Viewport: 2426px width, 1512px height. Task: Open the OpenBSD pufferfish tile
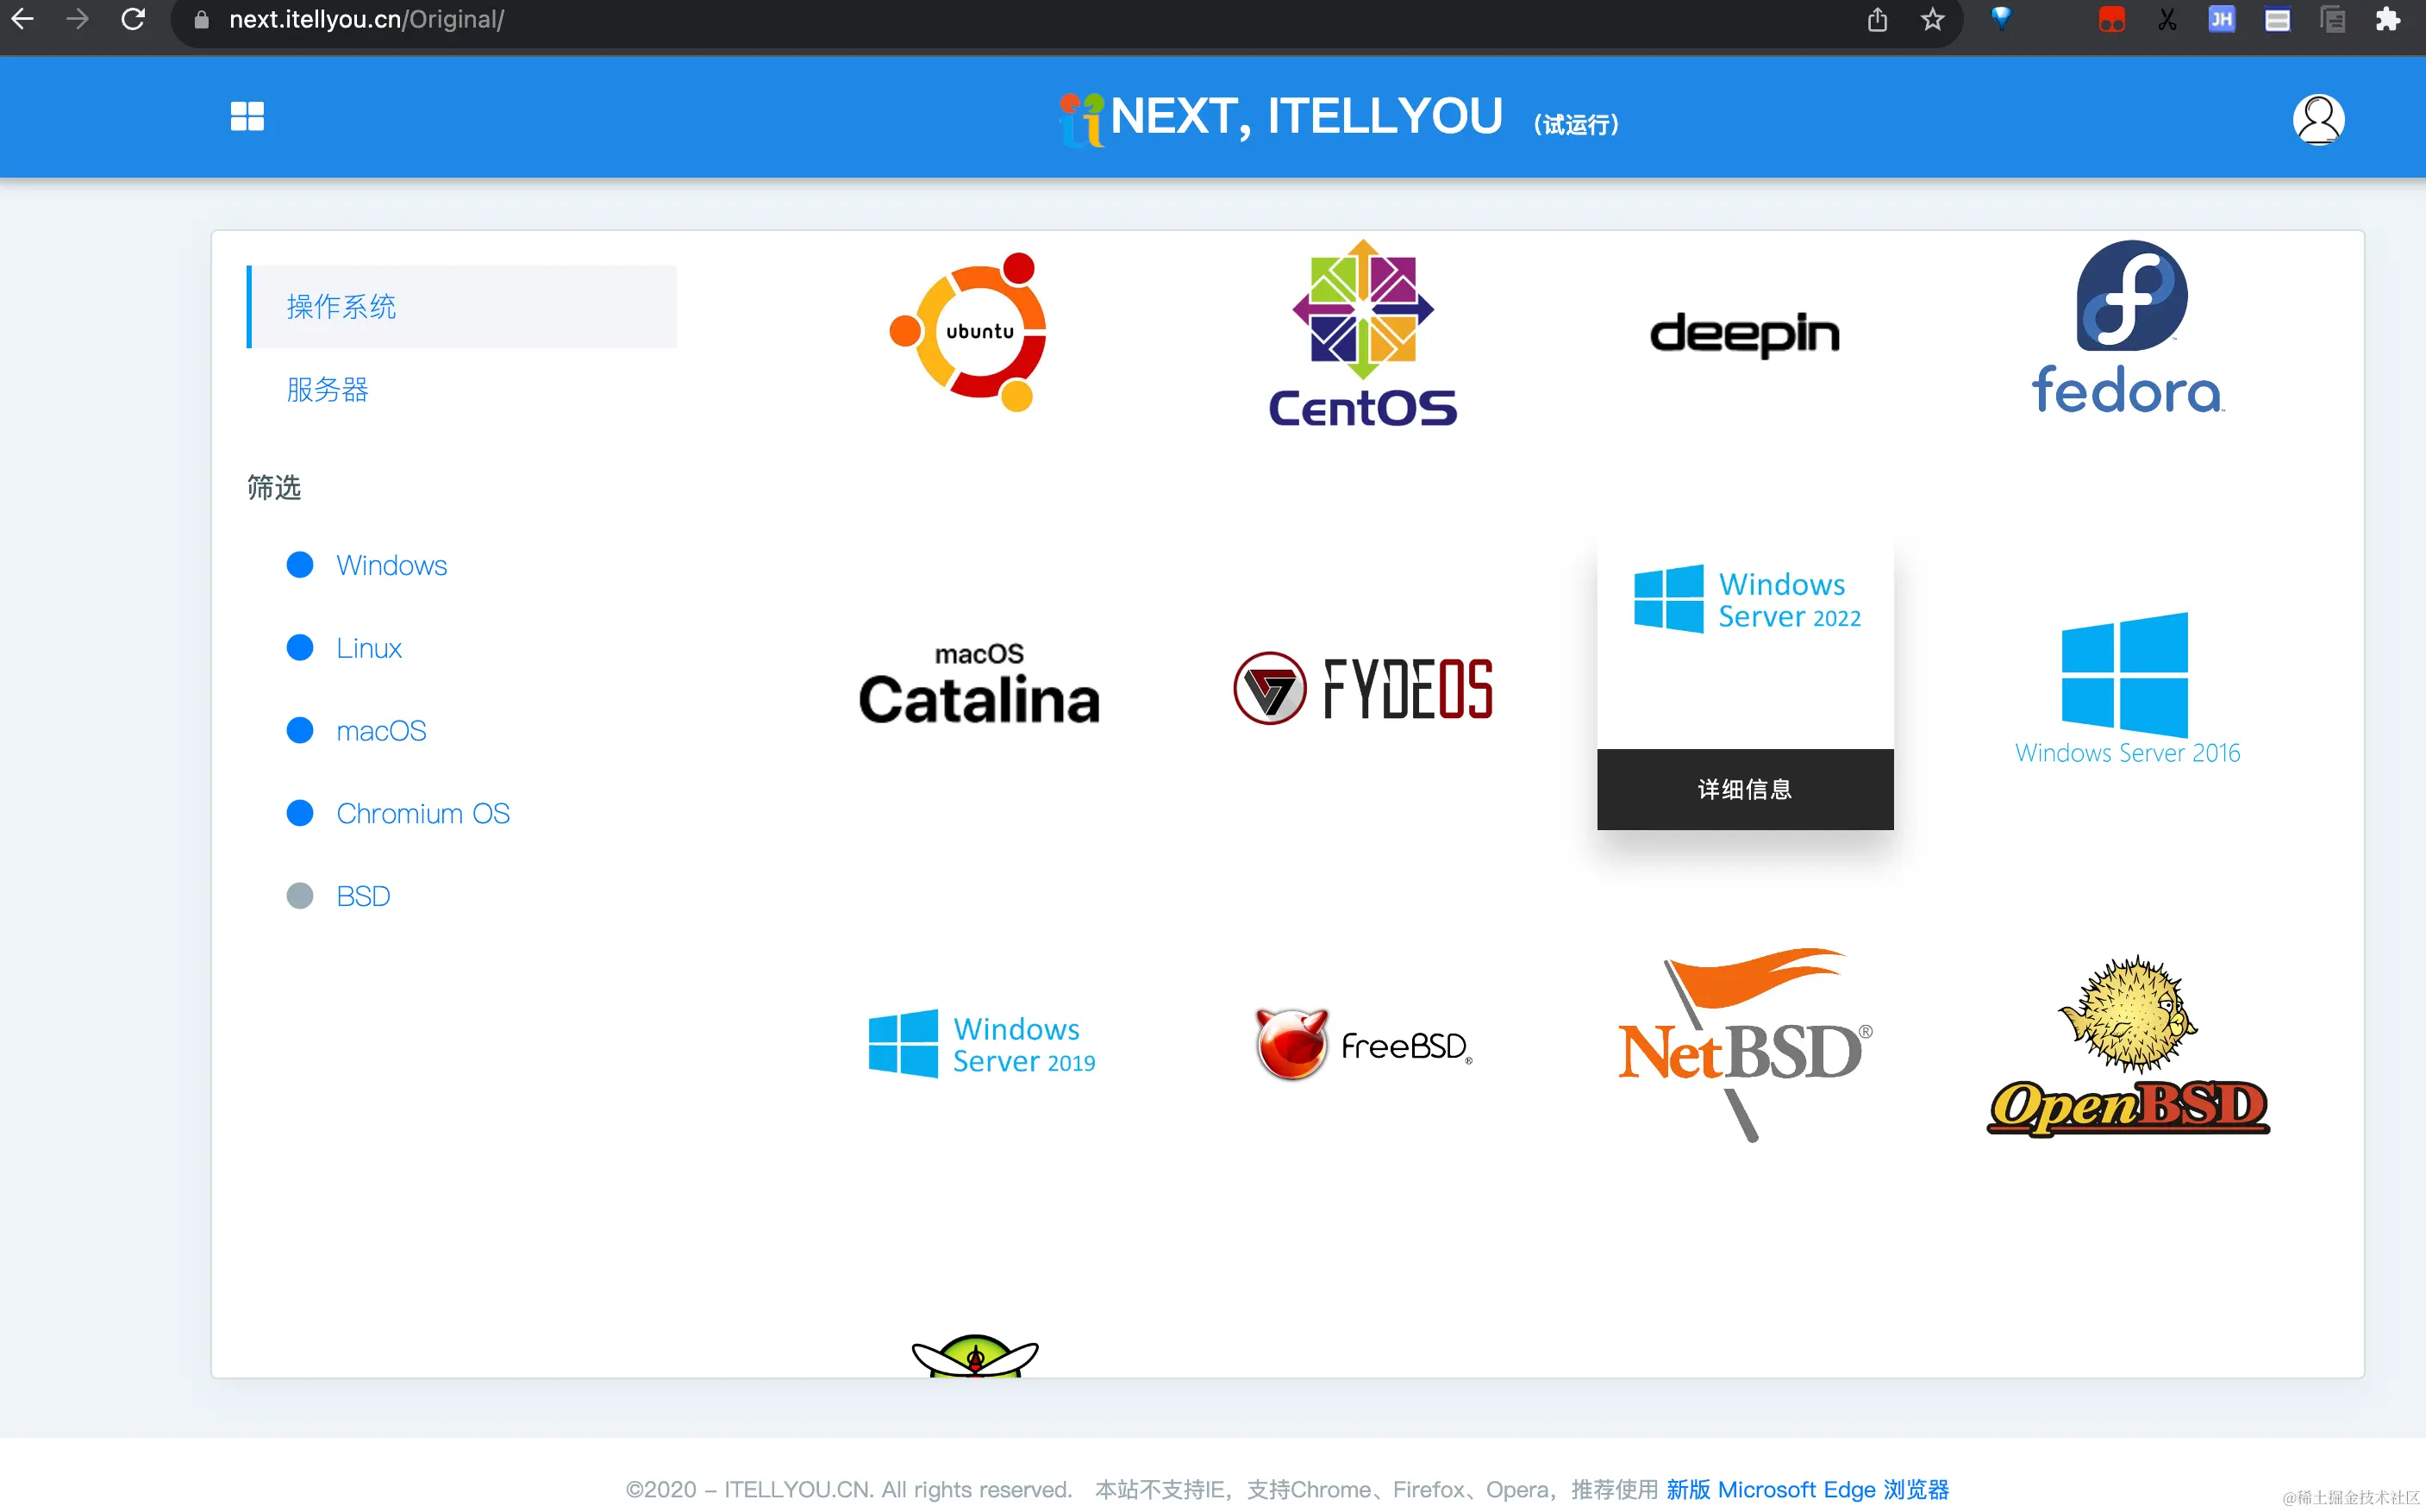(2127, 1046)
